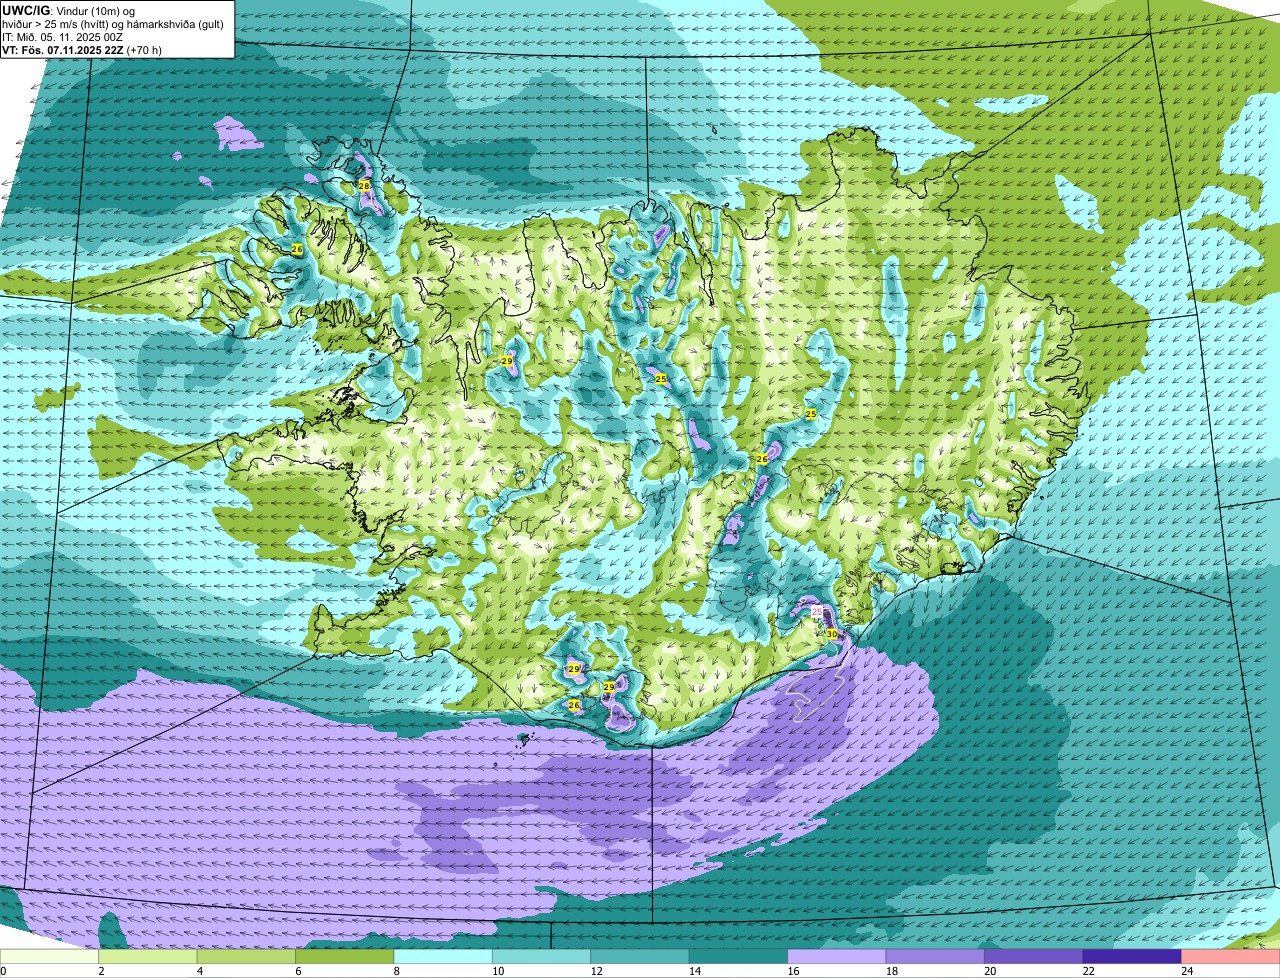Click tick label "0" on the colour scale
The width and height of the screenshot is (1280, 978).
tap(3, 970)
